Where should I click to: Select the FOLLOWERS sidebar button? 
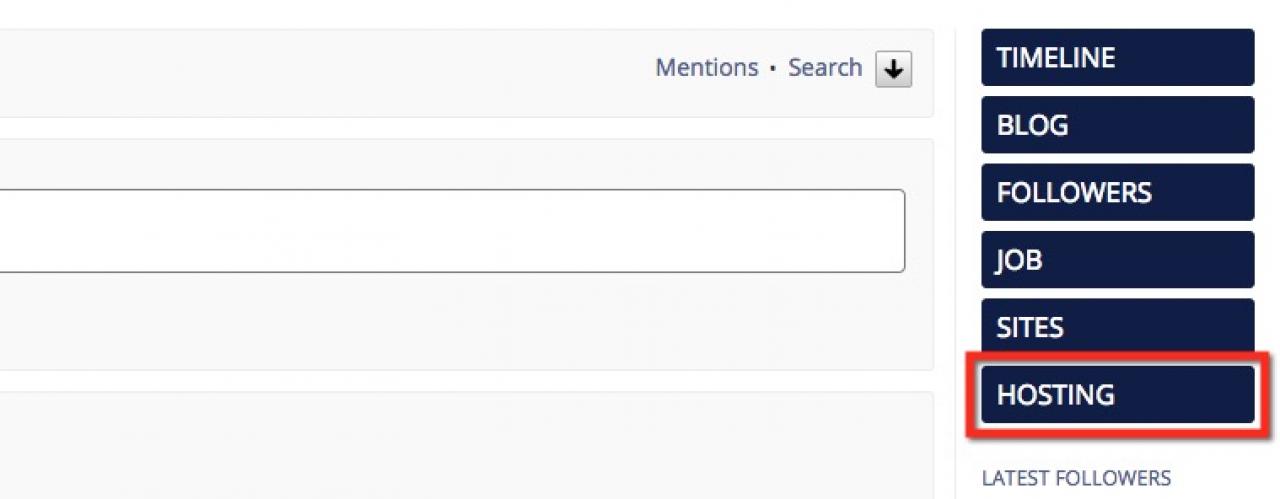tap(1117, 192)
